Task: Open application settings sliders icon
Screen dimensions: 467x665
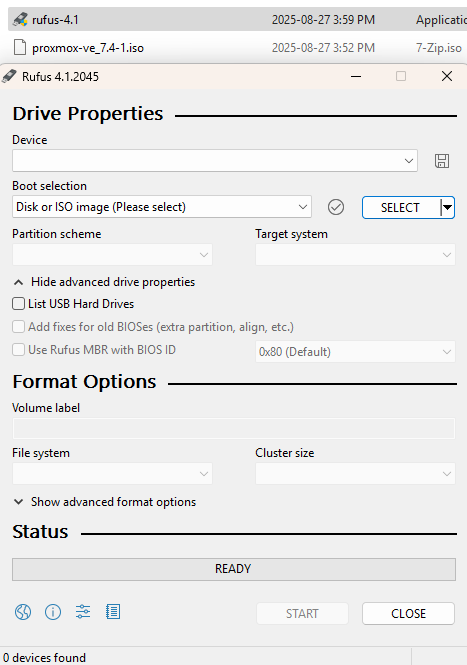Action: (x=83, y=612)
